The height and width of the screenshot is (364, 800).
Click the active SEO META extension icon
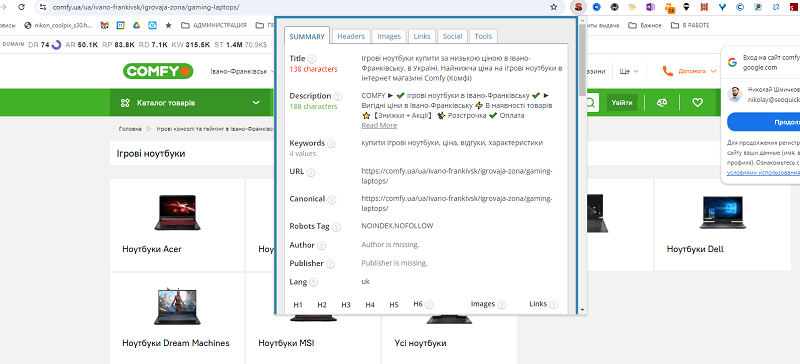click(x=579, y=8)
